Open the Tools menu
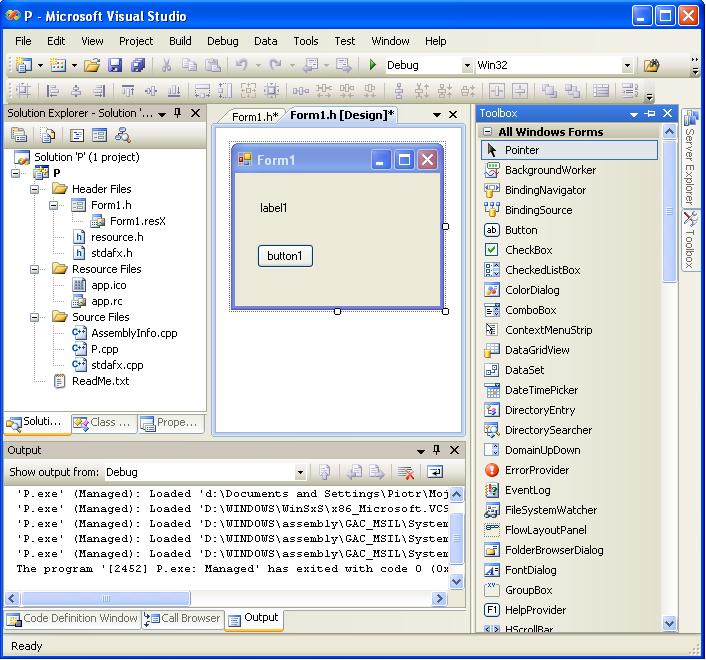The width and height of the screenshot is (706, 660). click(306, 41)
